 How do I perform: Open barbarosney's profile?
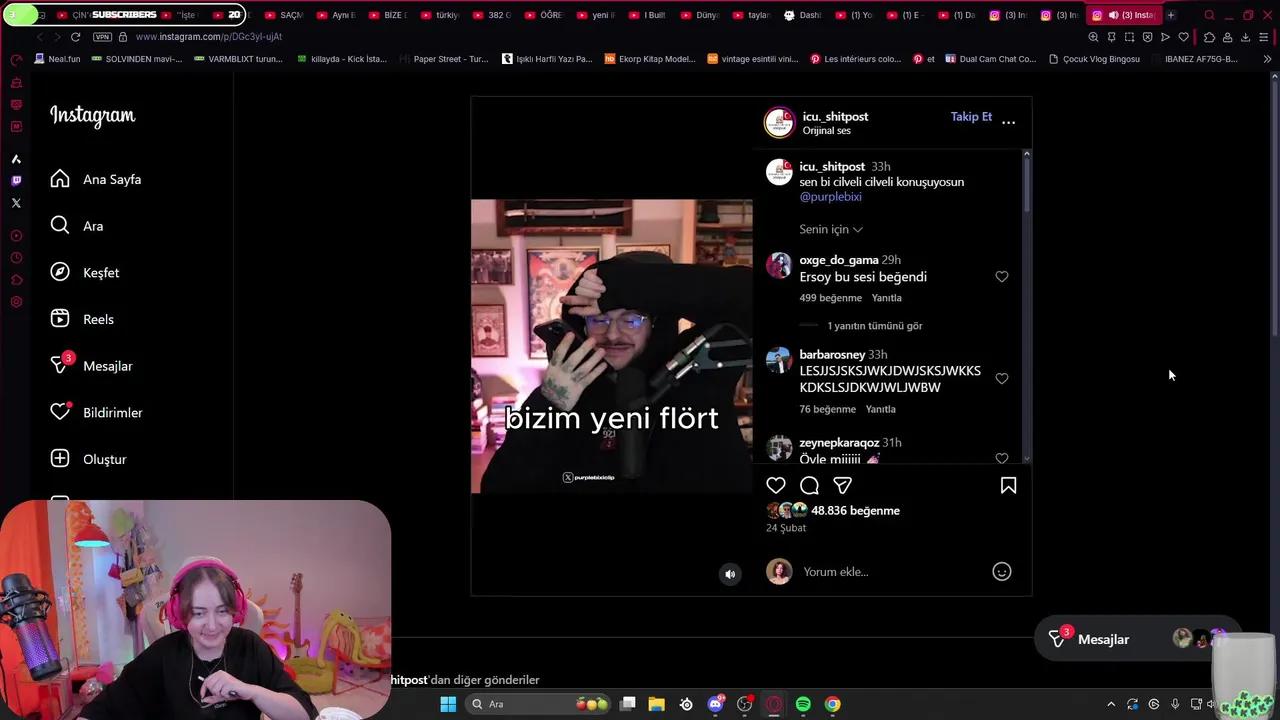(x=832, y=354)
